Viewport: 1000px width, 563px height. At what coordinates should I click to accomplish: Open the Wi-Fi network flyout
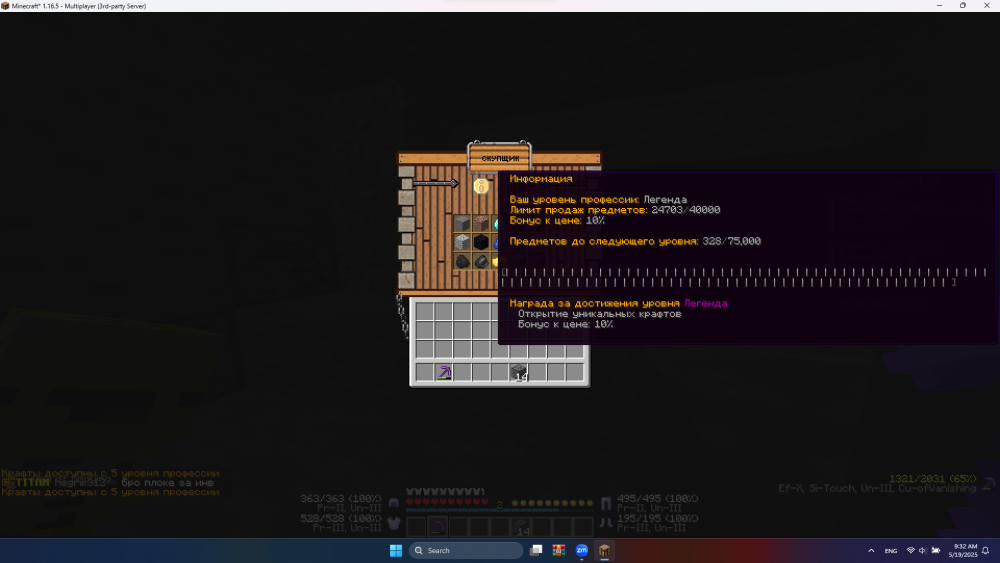tap(911, 550)
